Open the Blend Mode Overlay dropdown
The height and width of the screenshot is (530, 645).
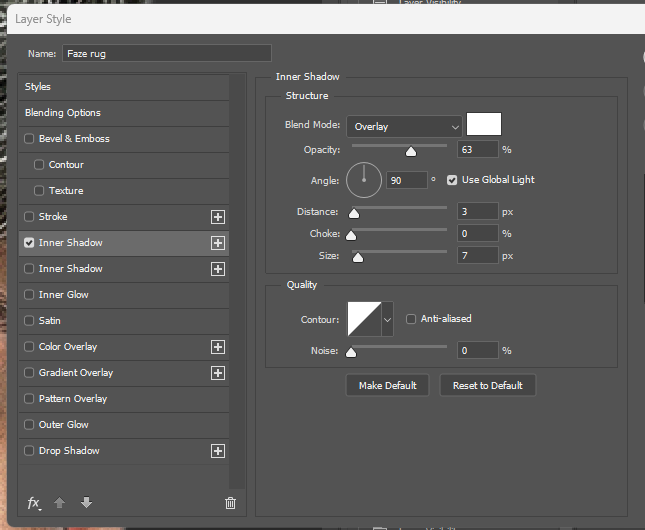[x=404, y=126]
